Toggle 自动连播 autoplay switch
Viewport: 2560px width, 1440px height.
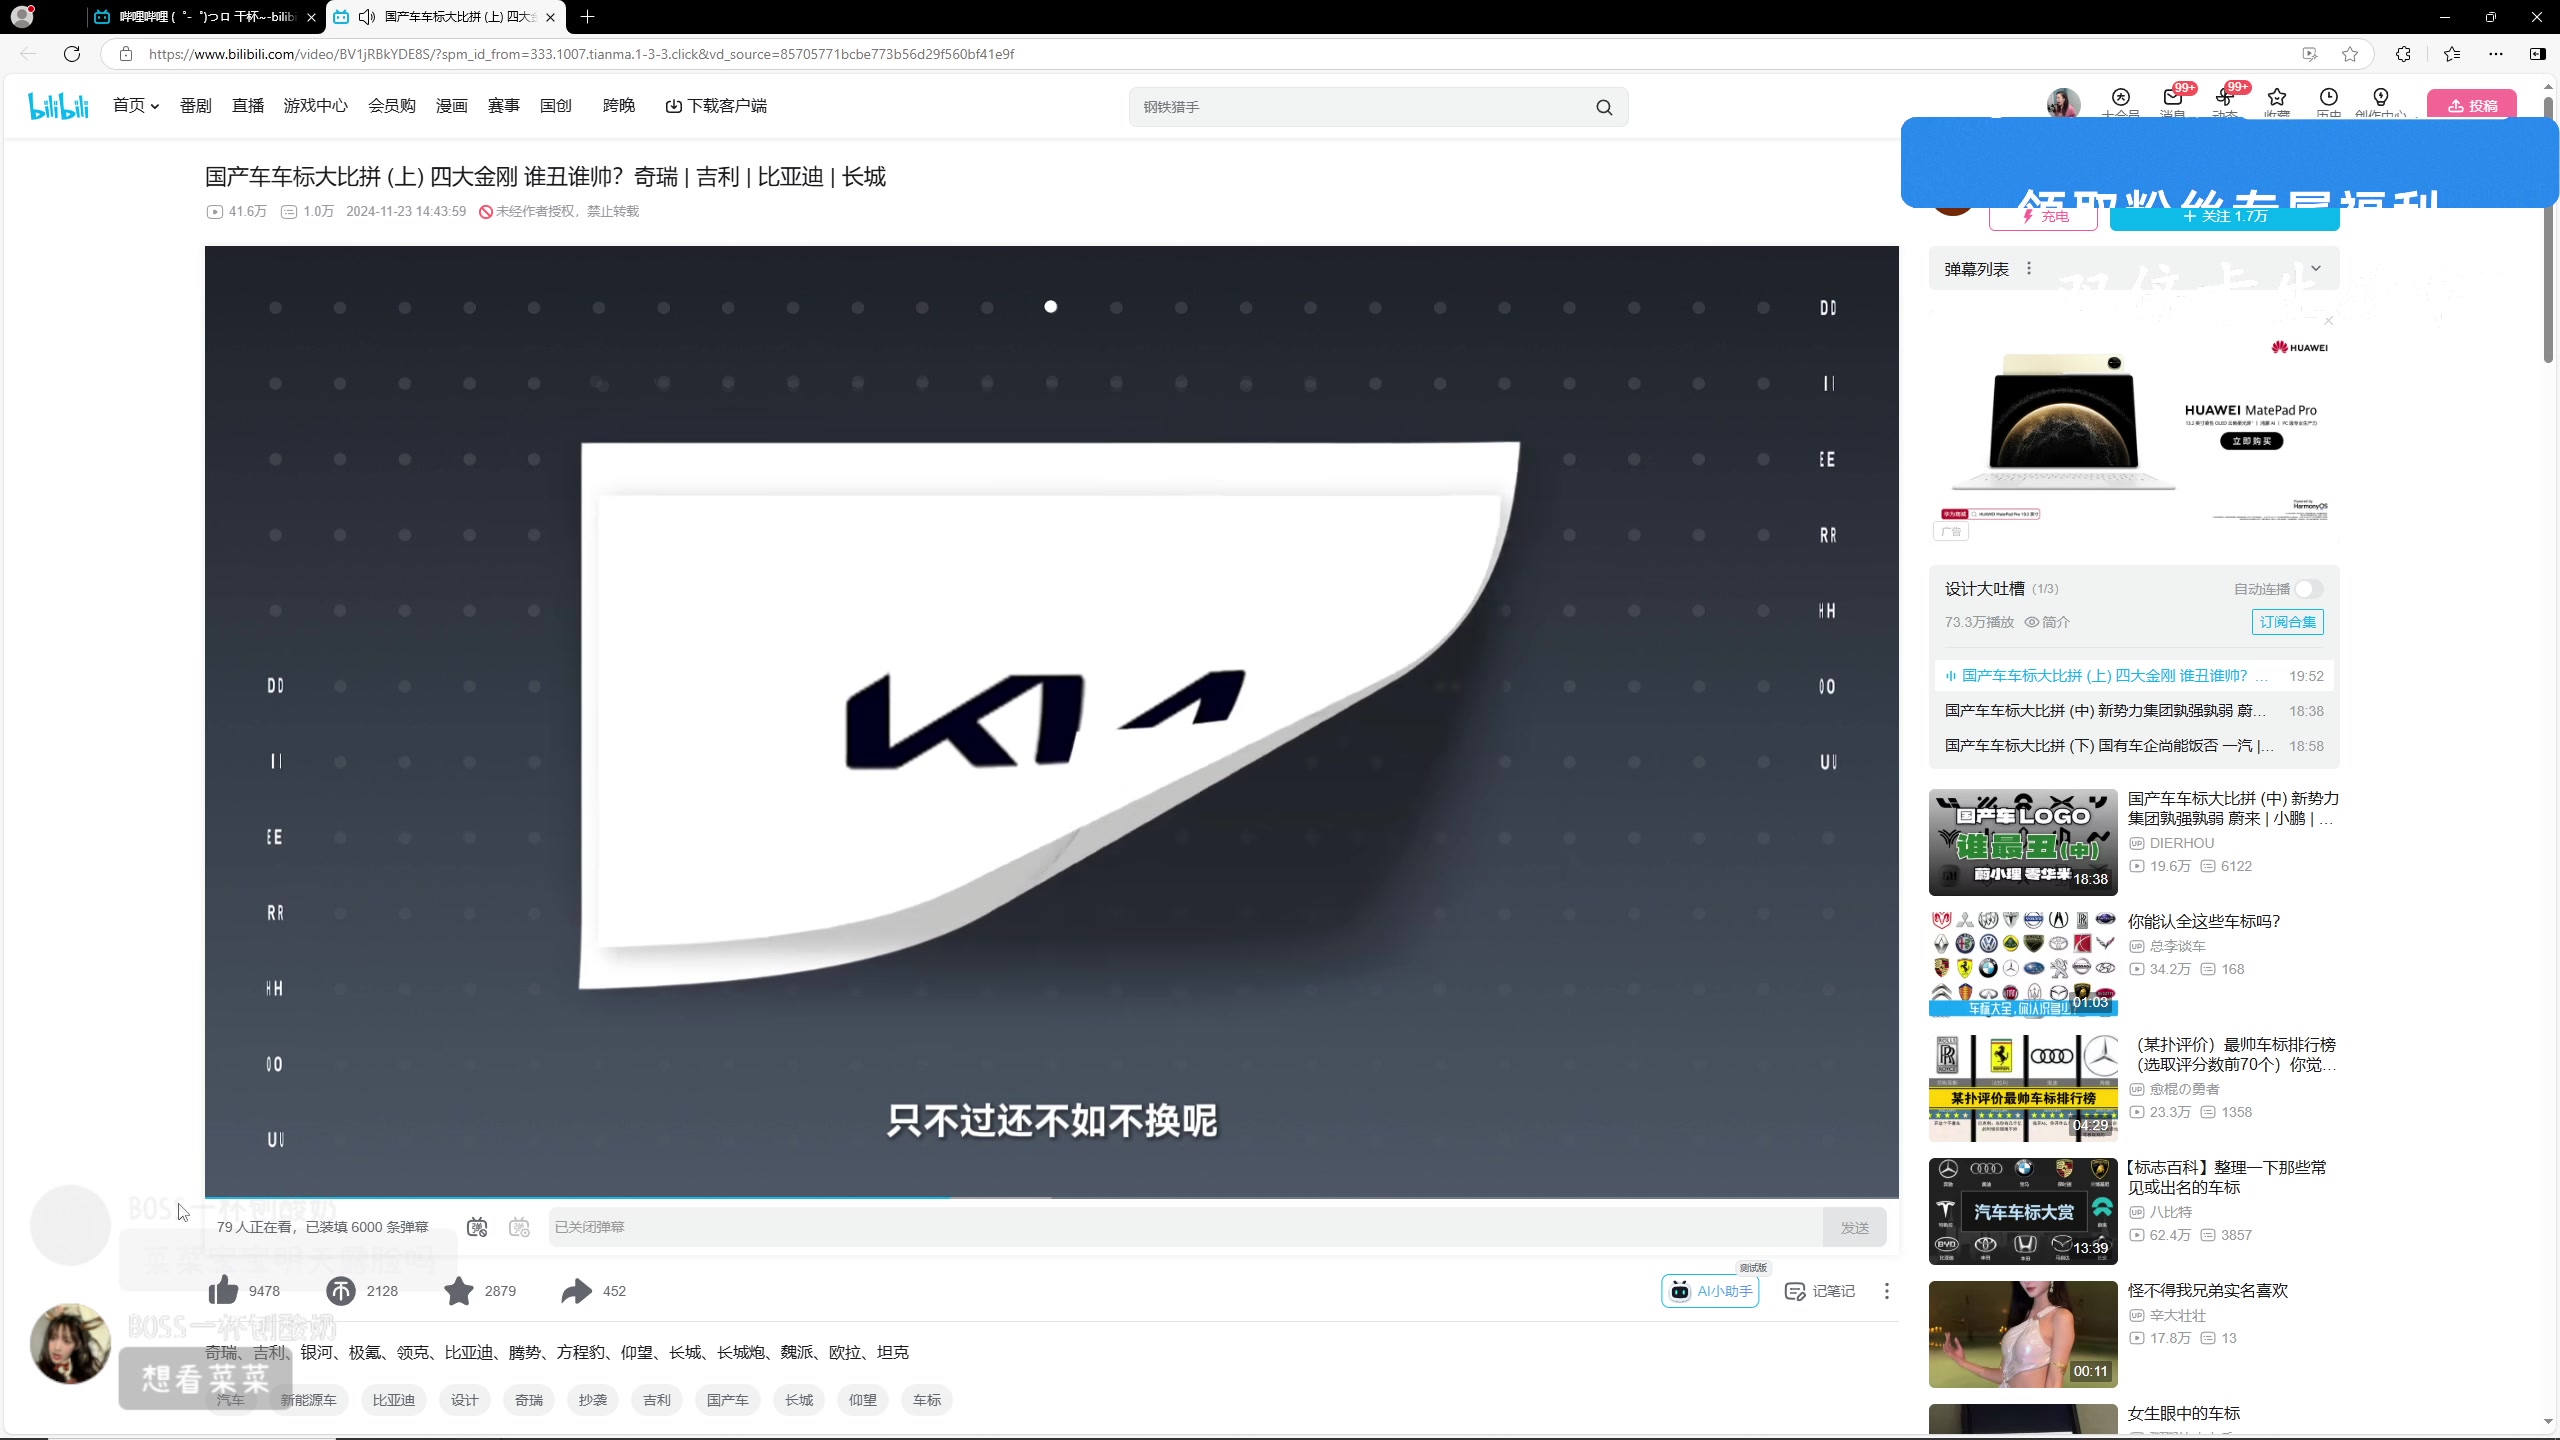point(2308,589)
